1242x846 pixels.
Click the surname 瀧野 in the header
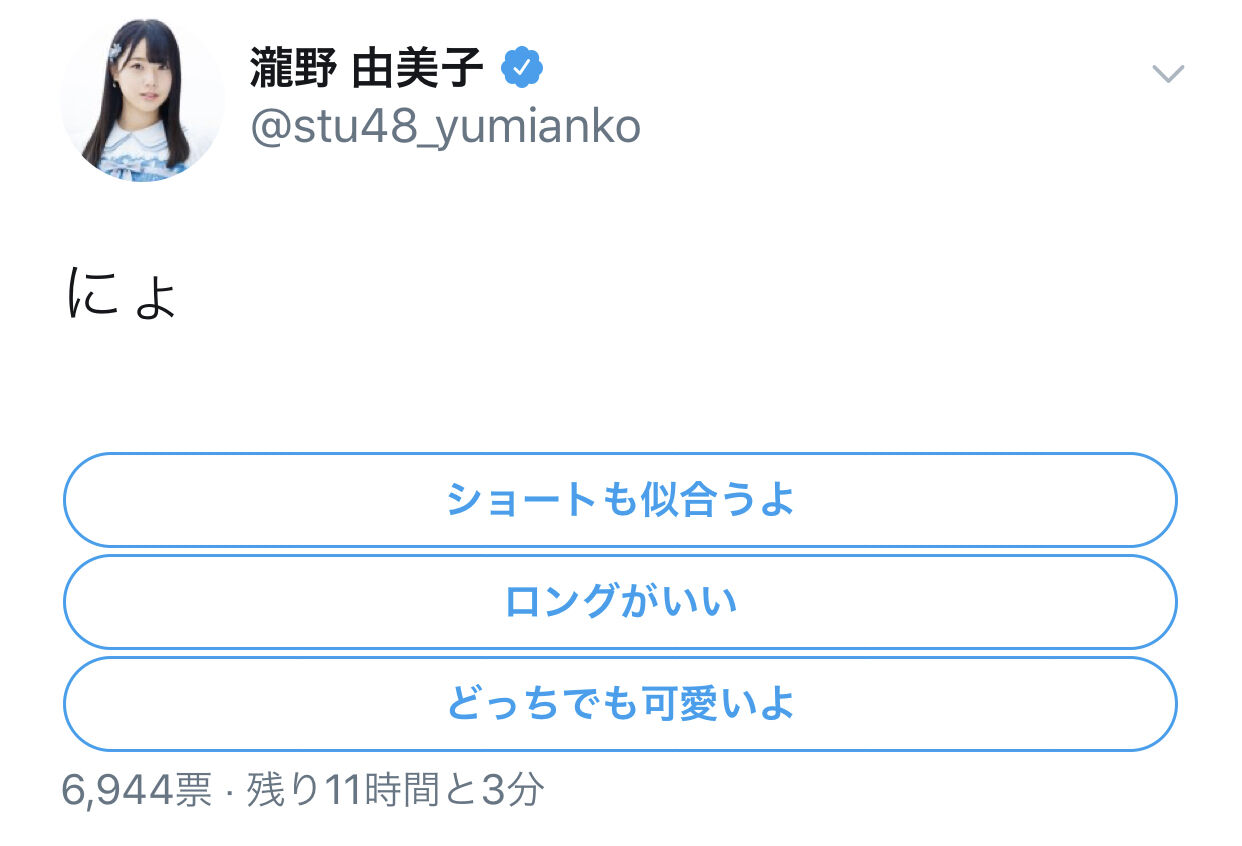tap(291, 70)
